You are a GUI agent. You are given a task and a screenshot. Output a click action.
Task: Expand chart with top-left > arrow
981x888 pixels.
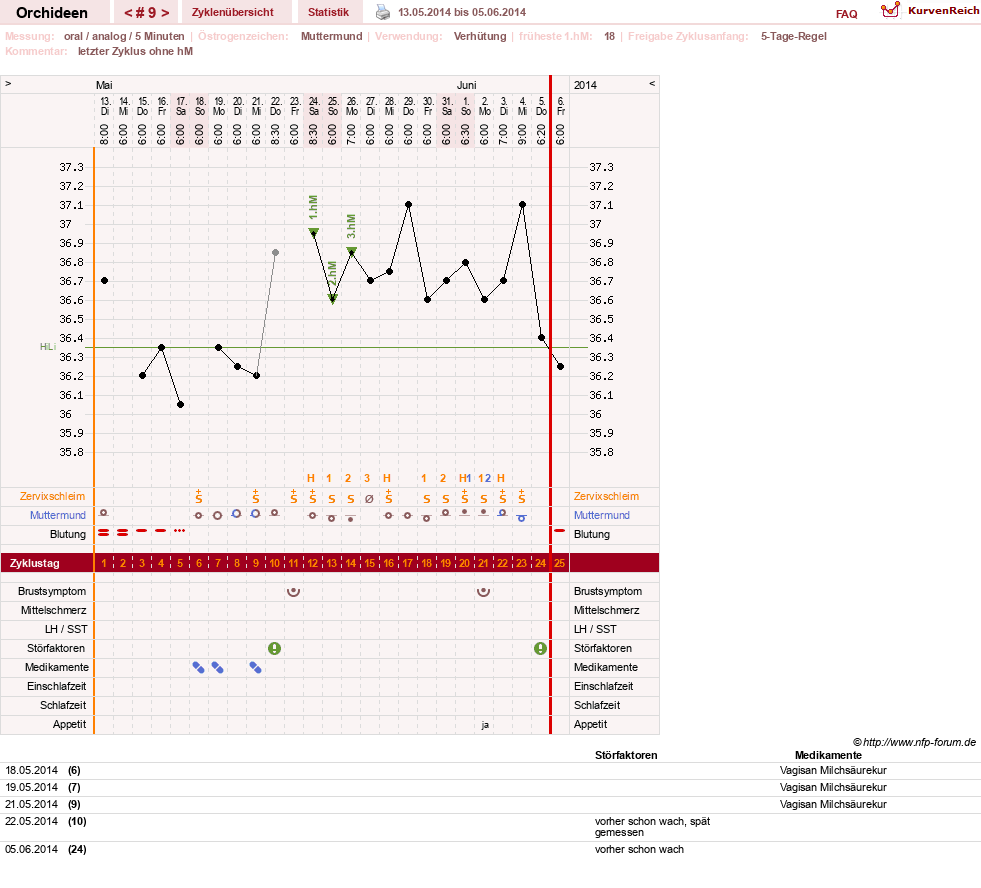8,83
